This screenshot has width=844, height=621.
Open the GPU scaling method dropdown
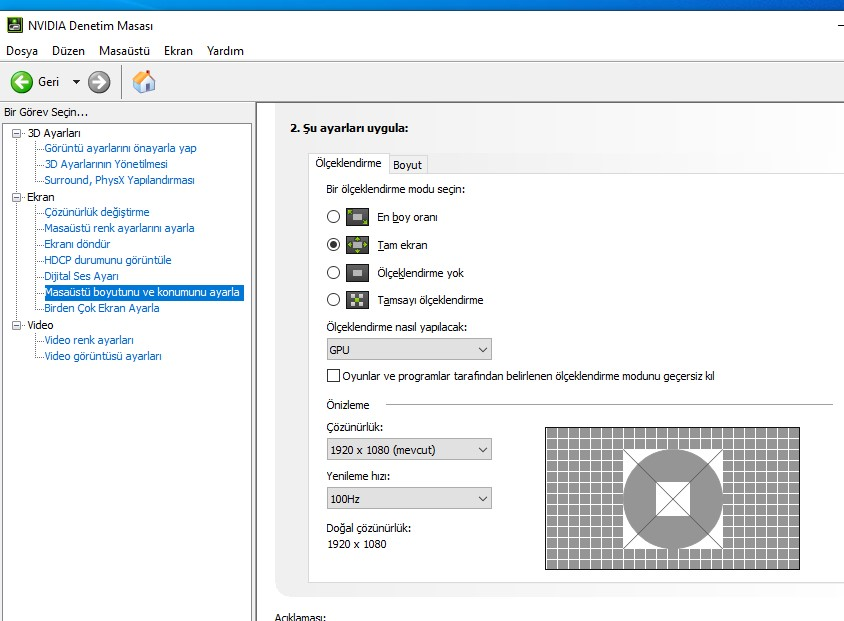(x=409, y=350)
